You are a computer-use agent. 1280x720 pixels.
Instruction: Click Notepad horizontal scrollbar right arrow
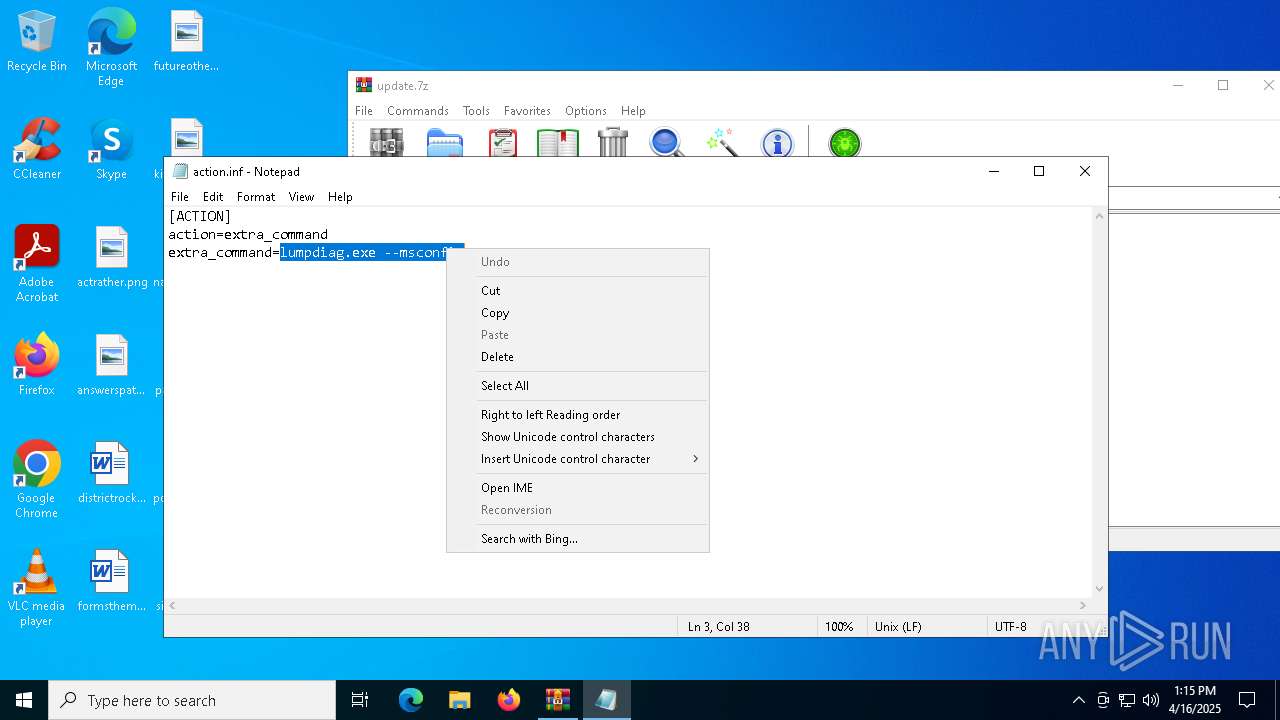click(x=1083, y=605)
